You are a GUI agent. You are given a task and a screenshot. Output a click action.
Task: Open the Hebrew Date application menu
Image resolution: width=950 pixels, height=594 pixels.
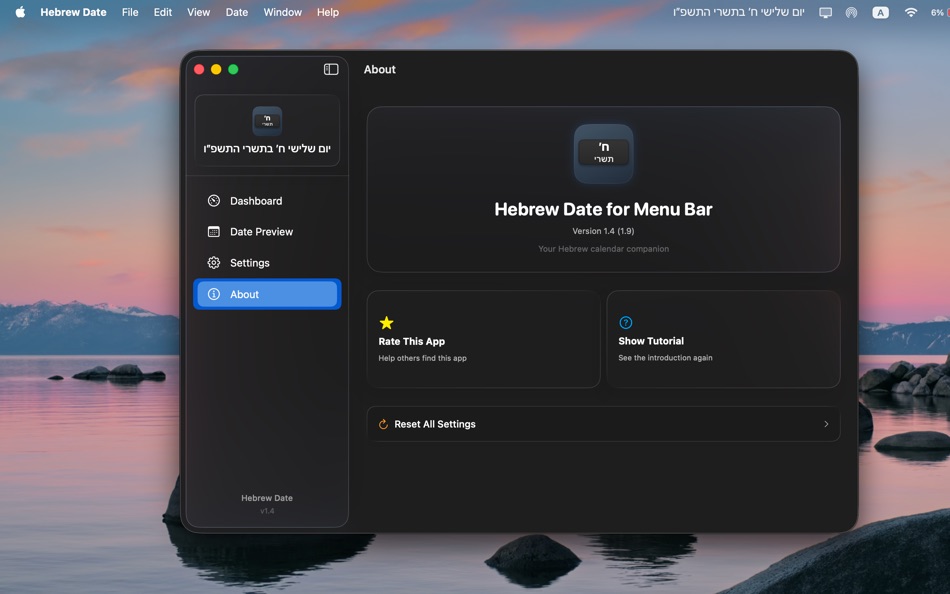click(x=73, y=12)
